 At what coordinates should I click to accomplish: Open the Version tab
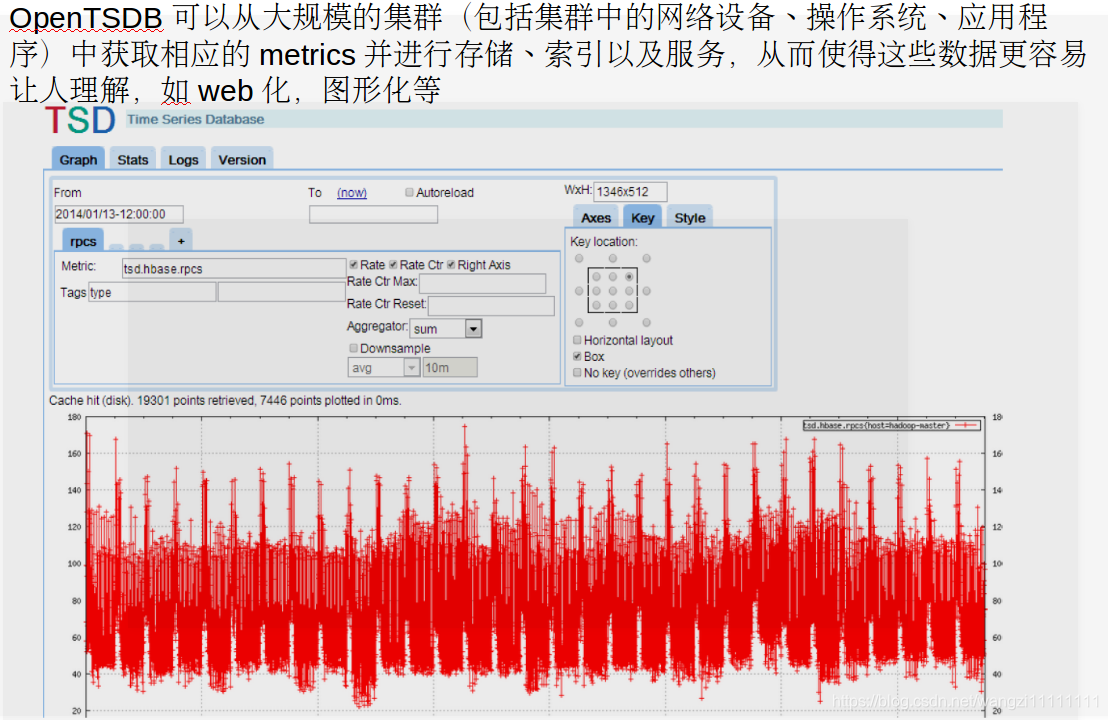click(x=242, y=159)
